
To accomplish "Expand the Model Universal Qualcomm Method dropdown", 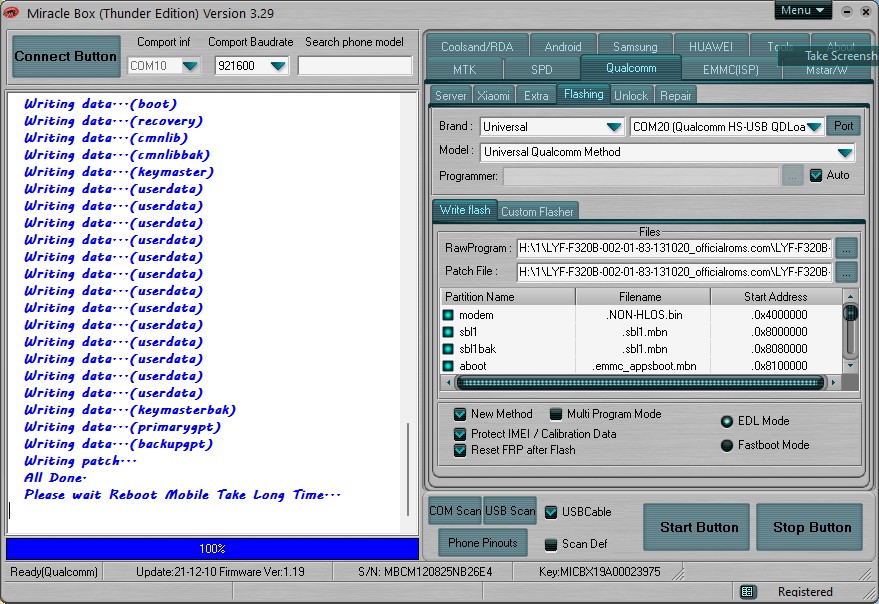I will (845, 153).
